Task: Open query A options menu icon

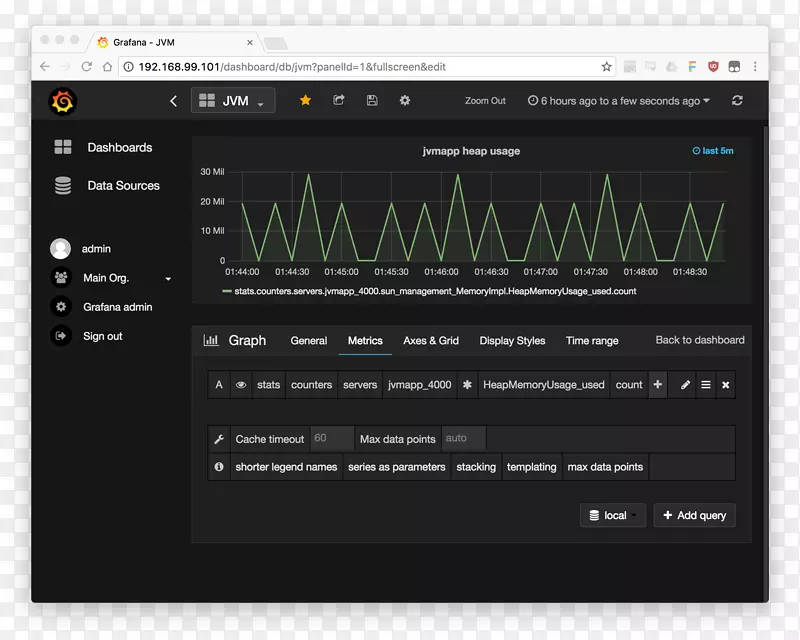Action: point(705,385)
